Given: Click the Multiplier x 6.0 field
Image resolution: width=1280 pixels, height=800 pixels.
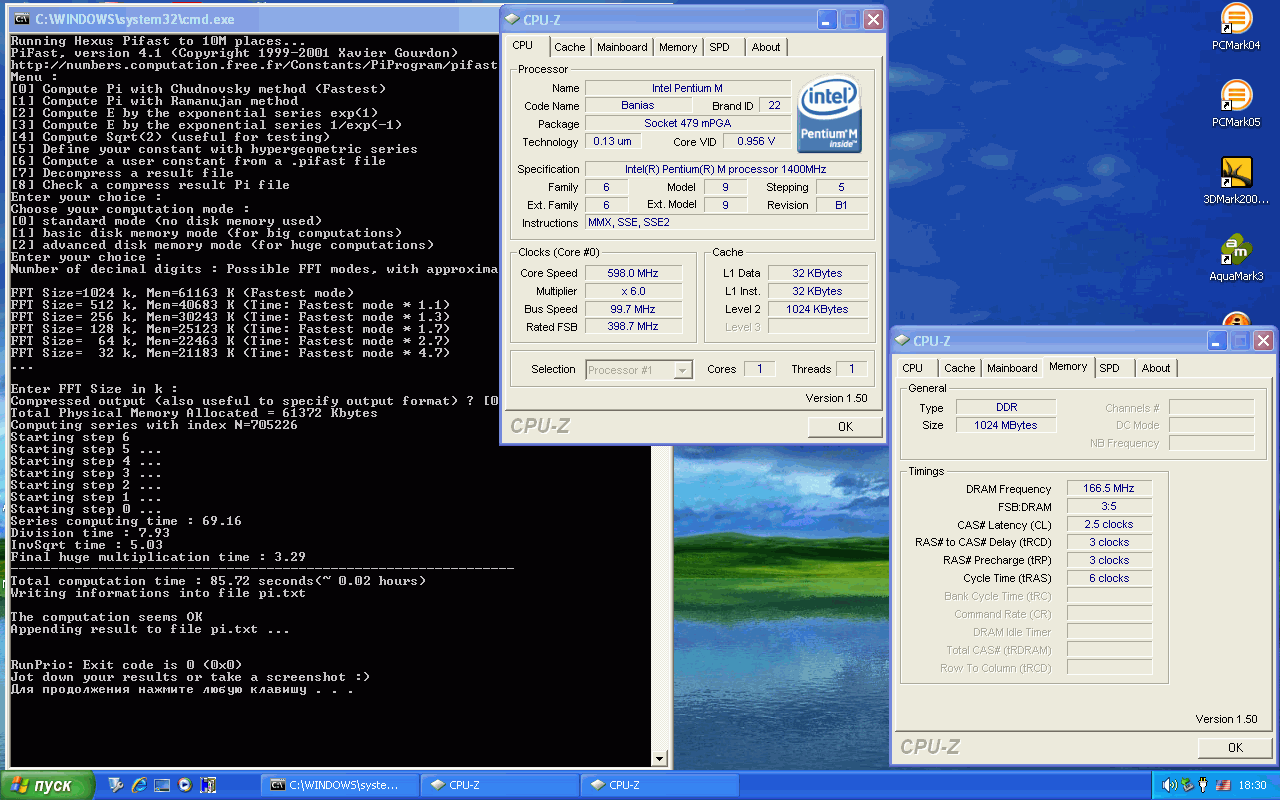Looking at the screenshot, I should pyautogui.click(x=634, y=291).
